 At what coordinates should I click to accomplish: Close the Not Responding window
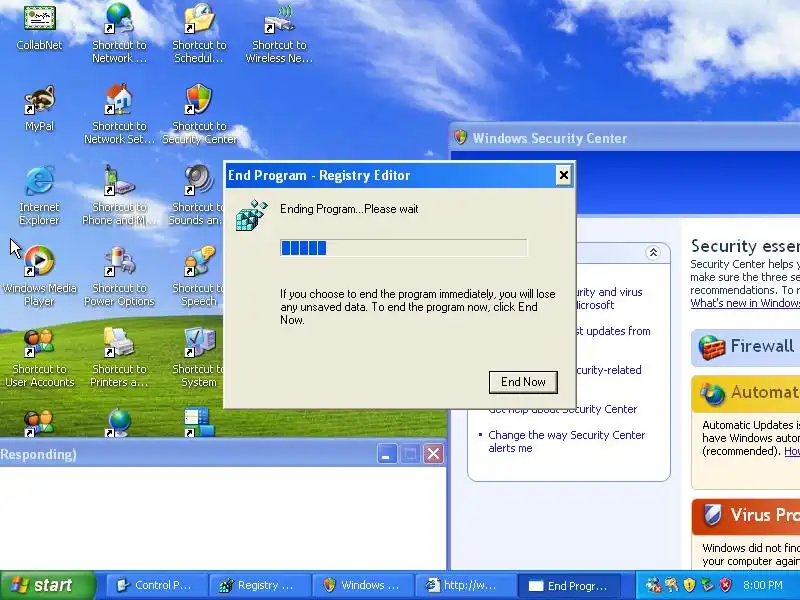pyautogui.click(x=434, y=454)
